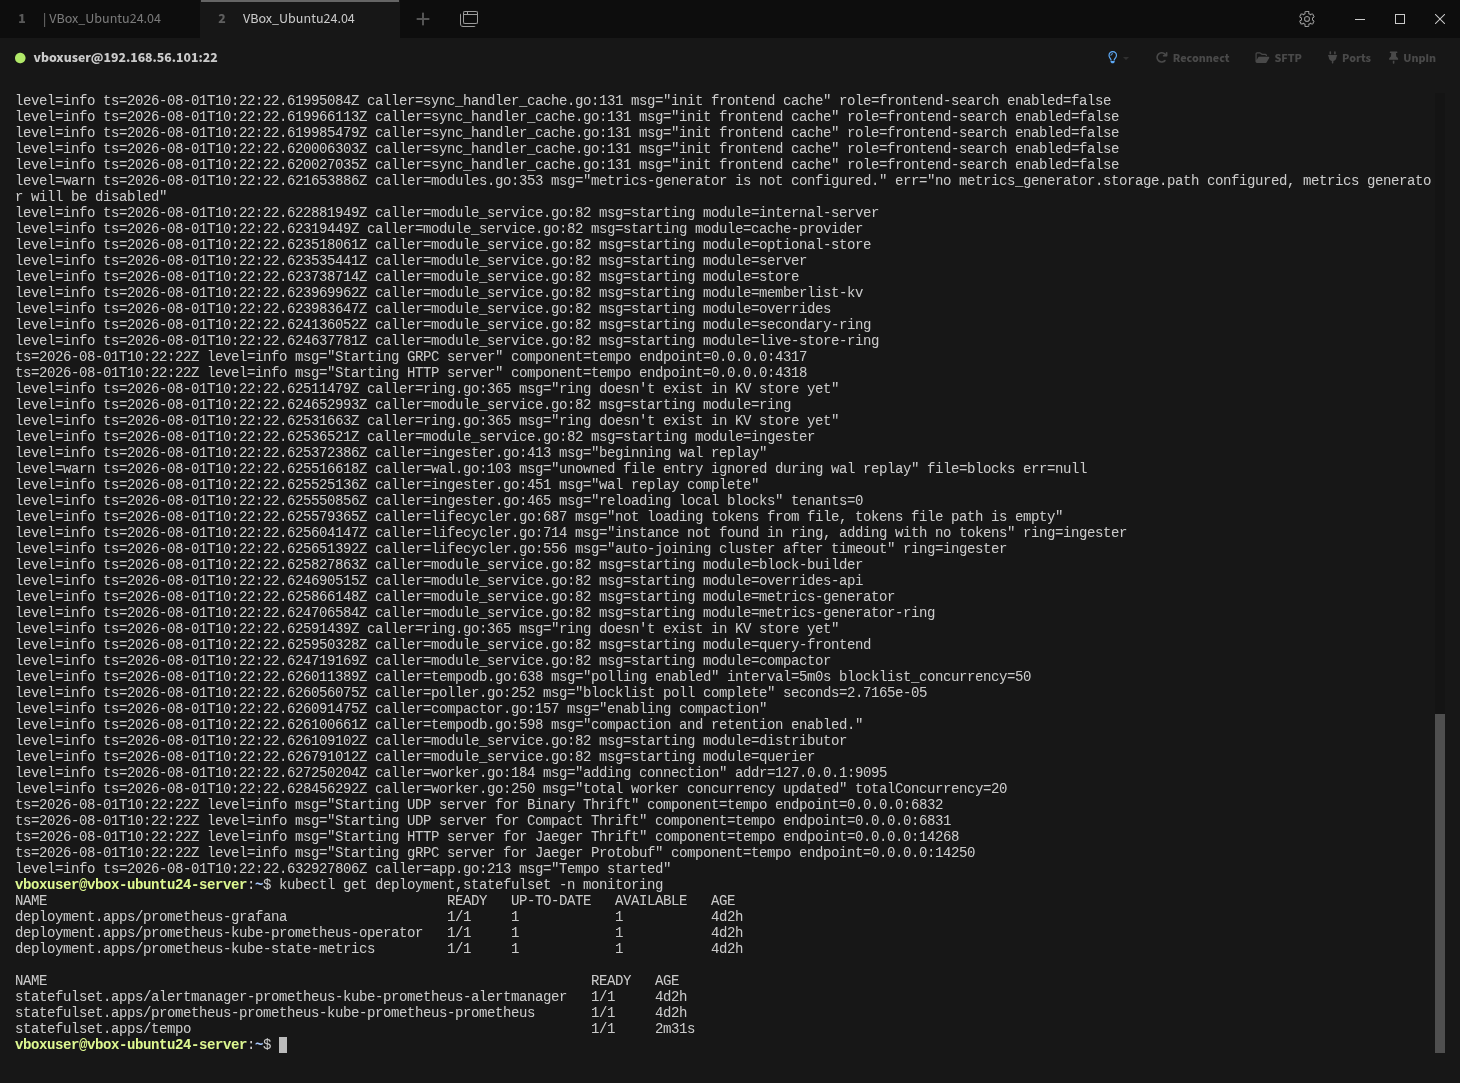Click statefulset.apps/alertmanager-prometheus-kube-prometheus-alertmanager text
Viewport: 1460px width, 1083px height.
point(291,997)
